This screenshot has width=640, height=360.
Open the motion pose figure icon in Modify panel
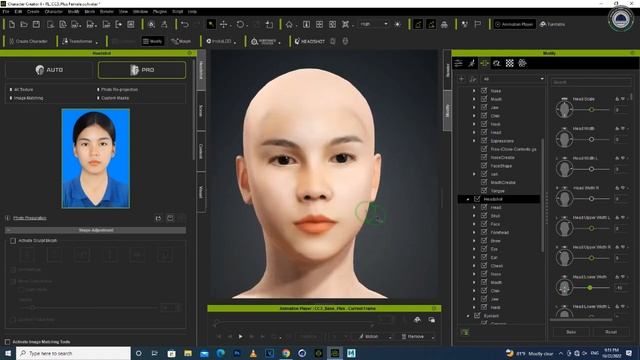pos(471,63)
